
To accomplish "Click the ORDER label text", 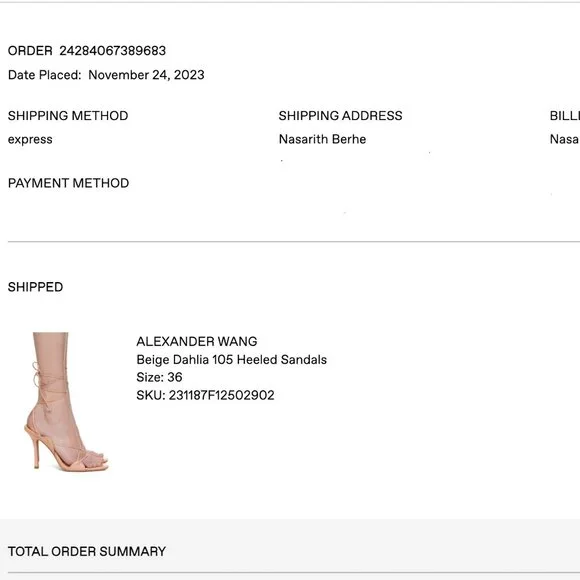I will [30, 51].
